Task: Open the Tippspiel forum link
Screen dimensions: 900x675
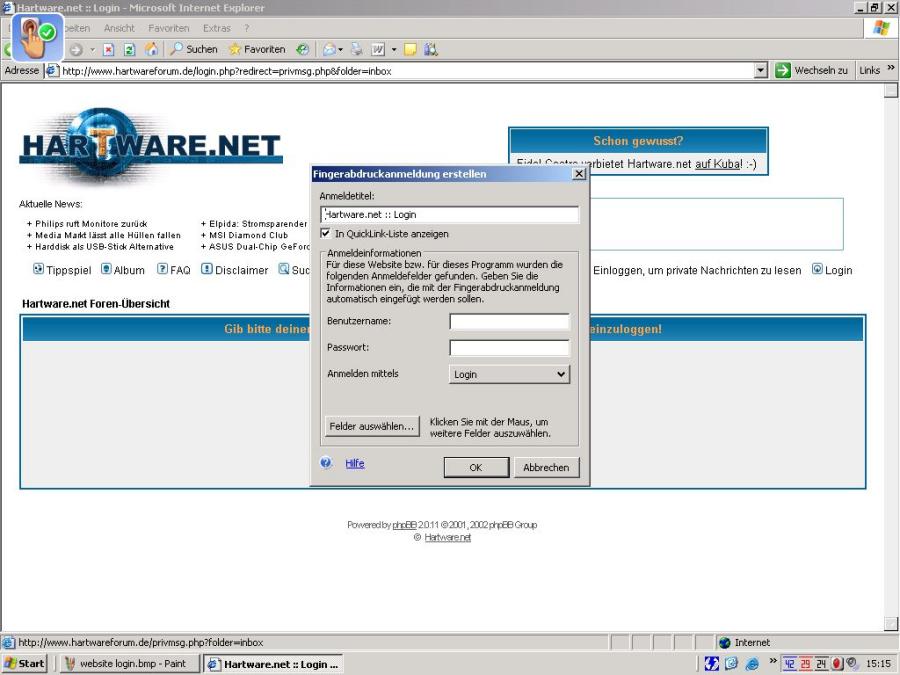Action: (62, 270)
